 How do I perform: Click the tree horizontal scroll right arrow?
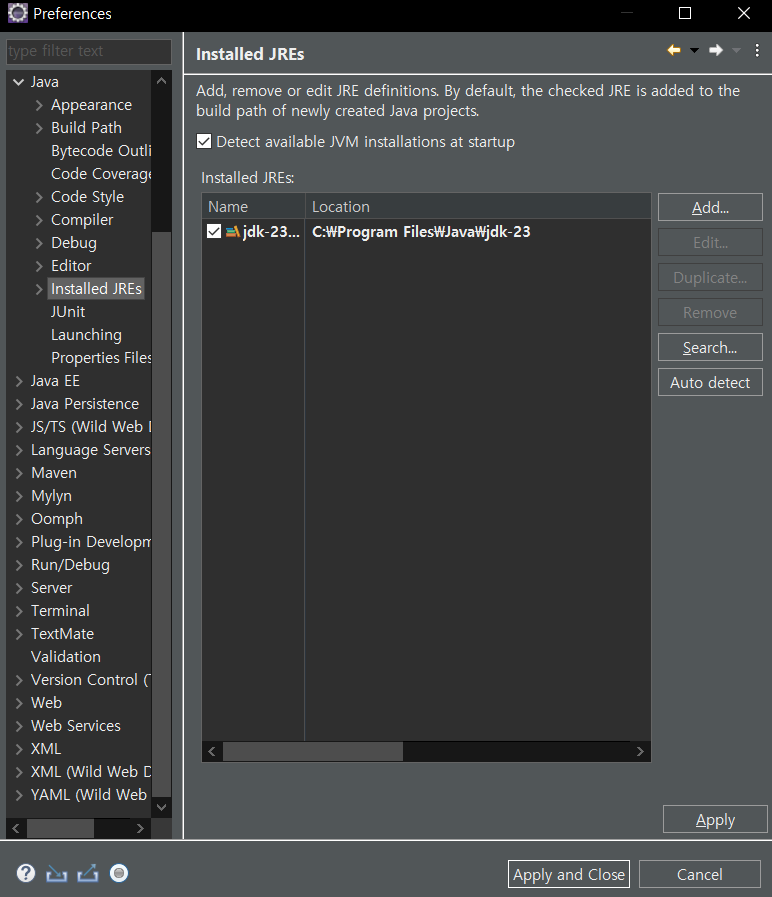pos(140,828)
